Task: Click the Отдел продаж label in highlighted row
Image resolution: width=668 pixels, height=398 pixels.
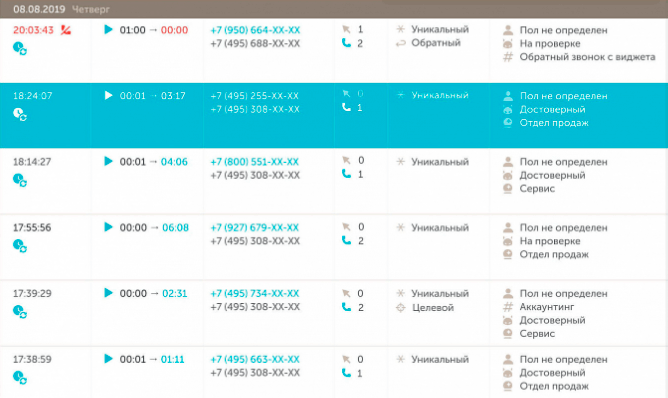Action: (554, 123)
